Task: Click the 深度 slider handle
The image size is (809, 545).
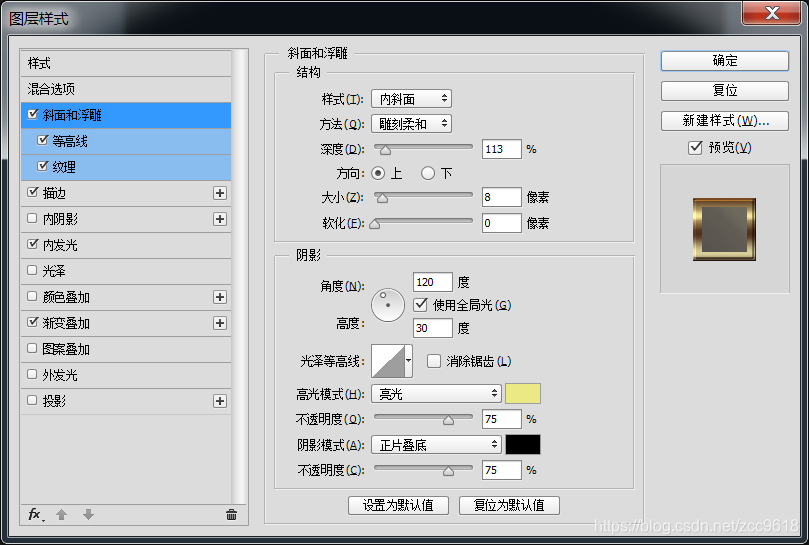Action: (x=385, y=150)
